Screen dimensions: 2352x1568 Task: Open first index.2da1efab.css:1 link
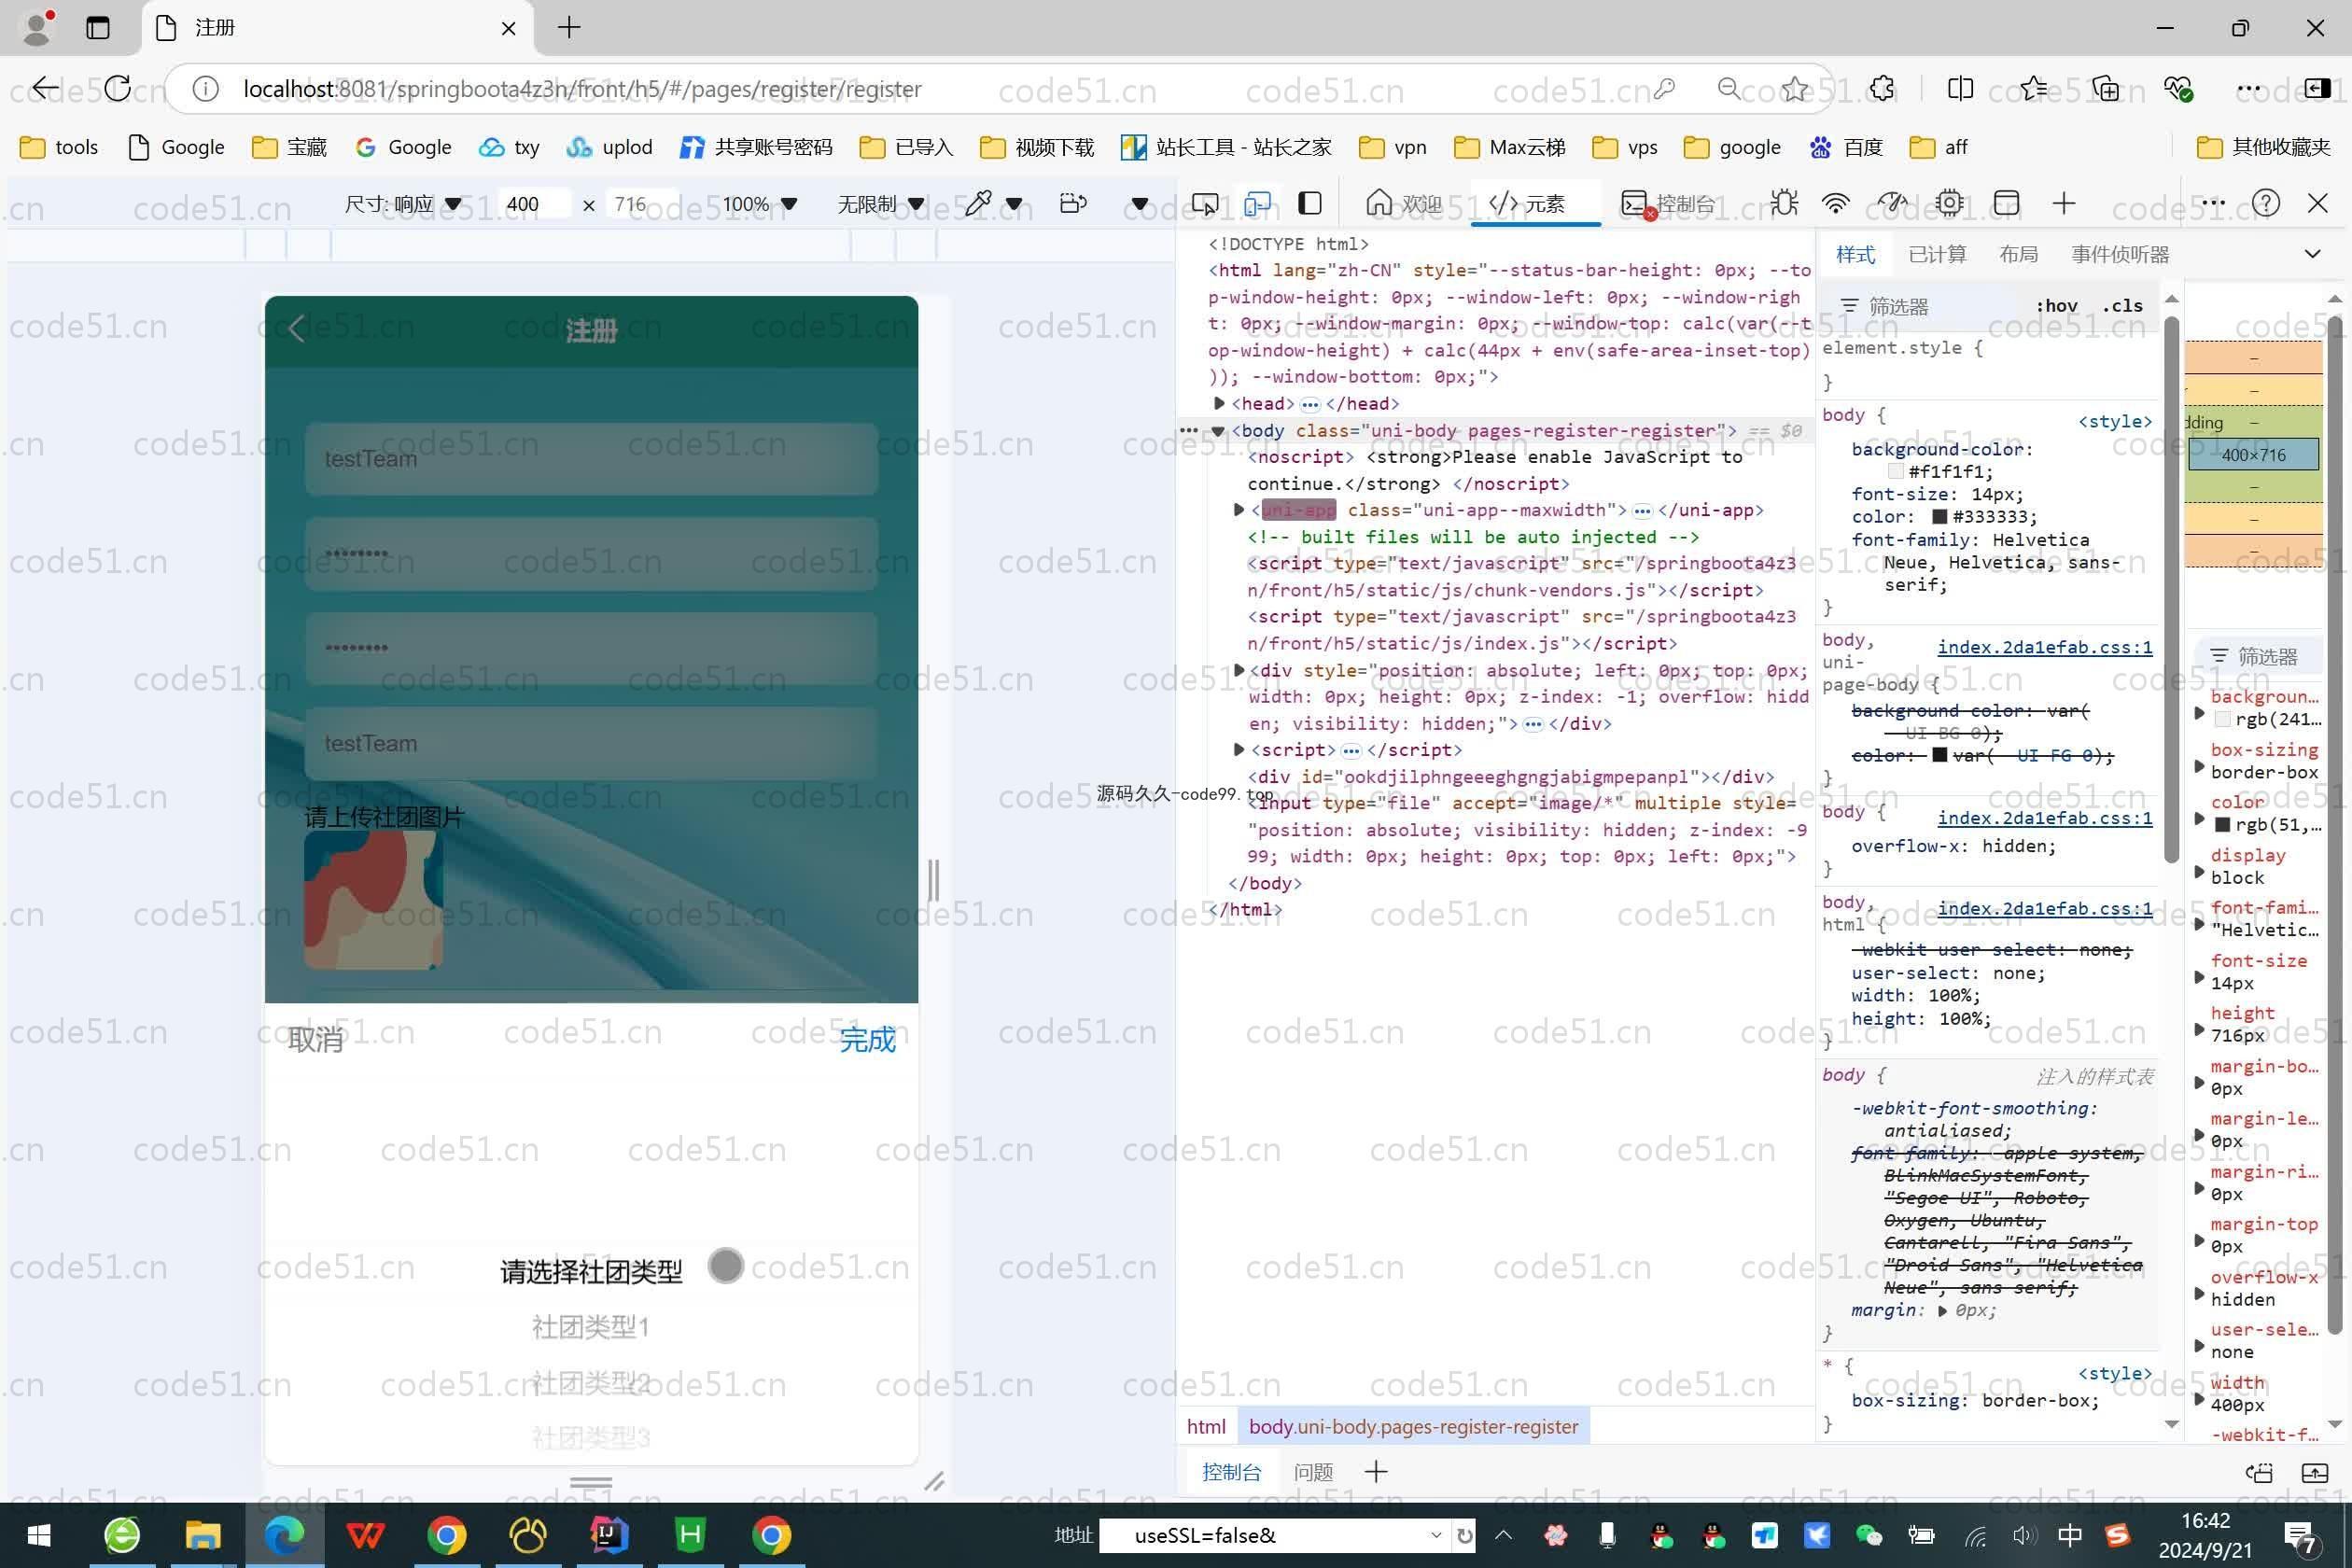[2044, 647]
